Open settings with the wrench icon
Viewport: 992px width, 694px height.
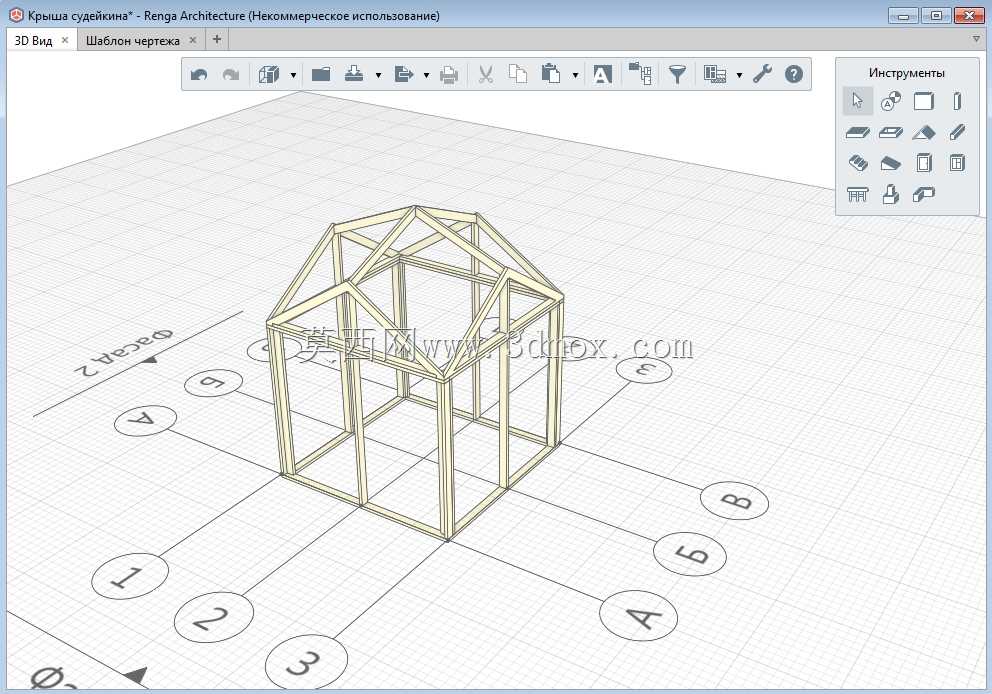tap(762, 75)
